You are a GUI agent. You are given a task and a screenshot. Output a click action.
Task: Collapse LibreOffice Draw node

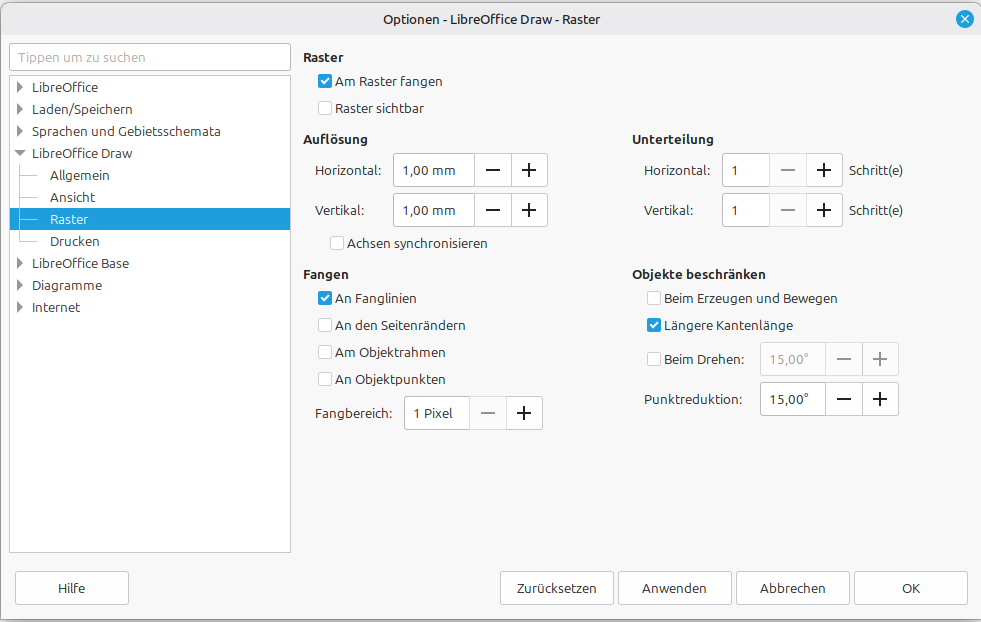coord(20,153)
